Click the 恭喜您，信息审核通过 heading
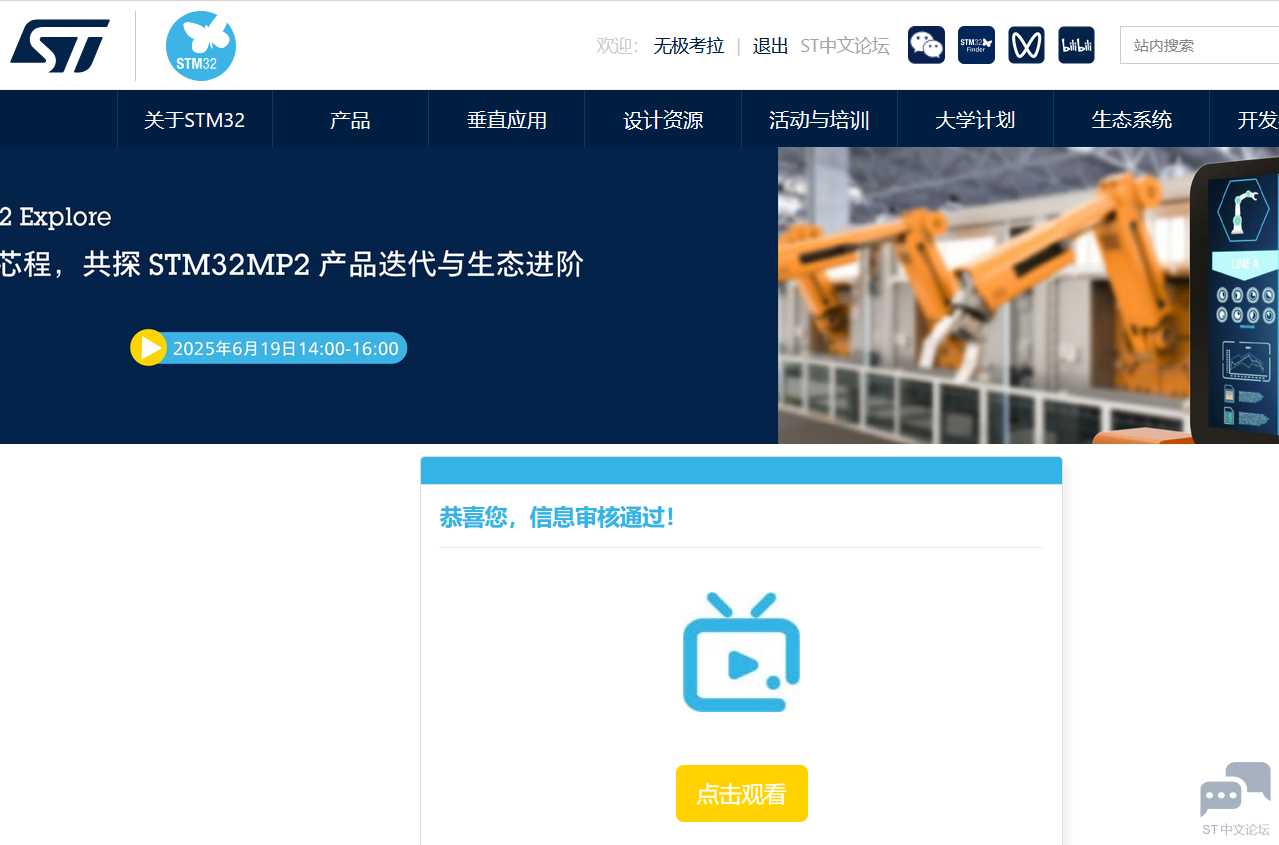1279x845 pixels. click(x=557, y=518)
